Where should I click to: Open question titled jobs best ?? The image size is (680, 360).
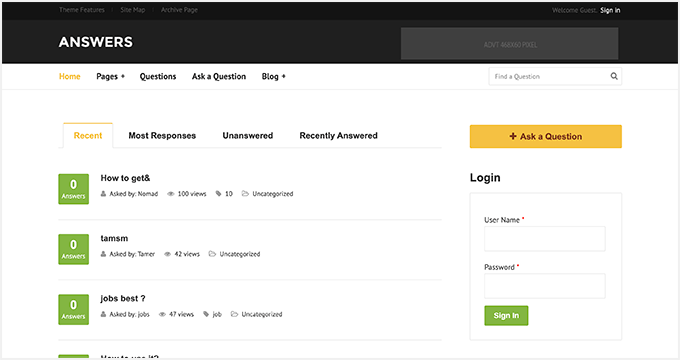(x=123, y=298)
